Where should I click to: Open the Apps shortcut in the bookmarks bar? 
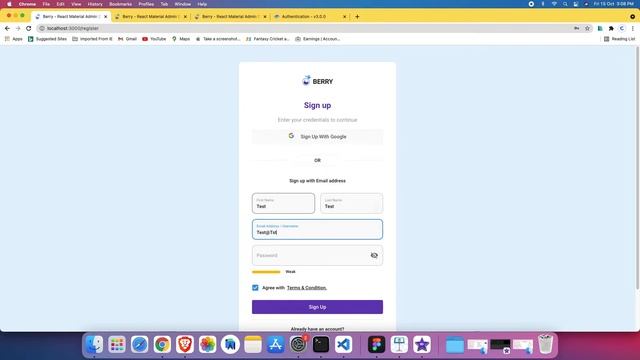tap(13, 39)
